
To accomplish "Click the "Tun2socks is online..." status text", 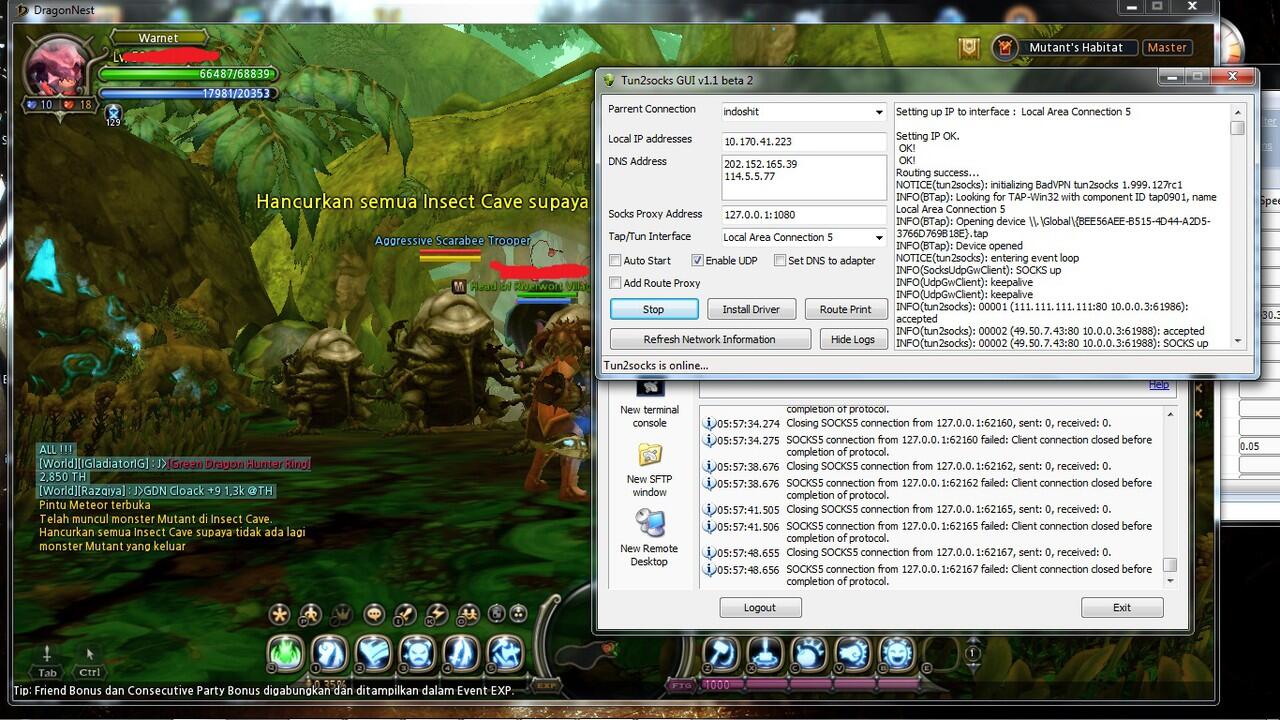I will click(x=656, y=366).
